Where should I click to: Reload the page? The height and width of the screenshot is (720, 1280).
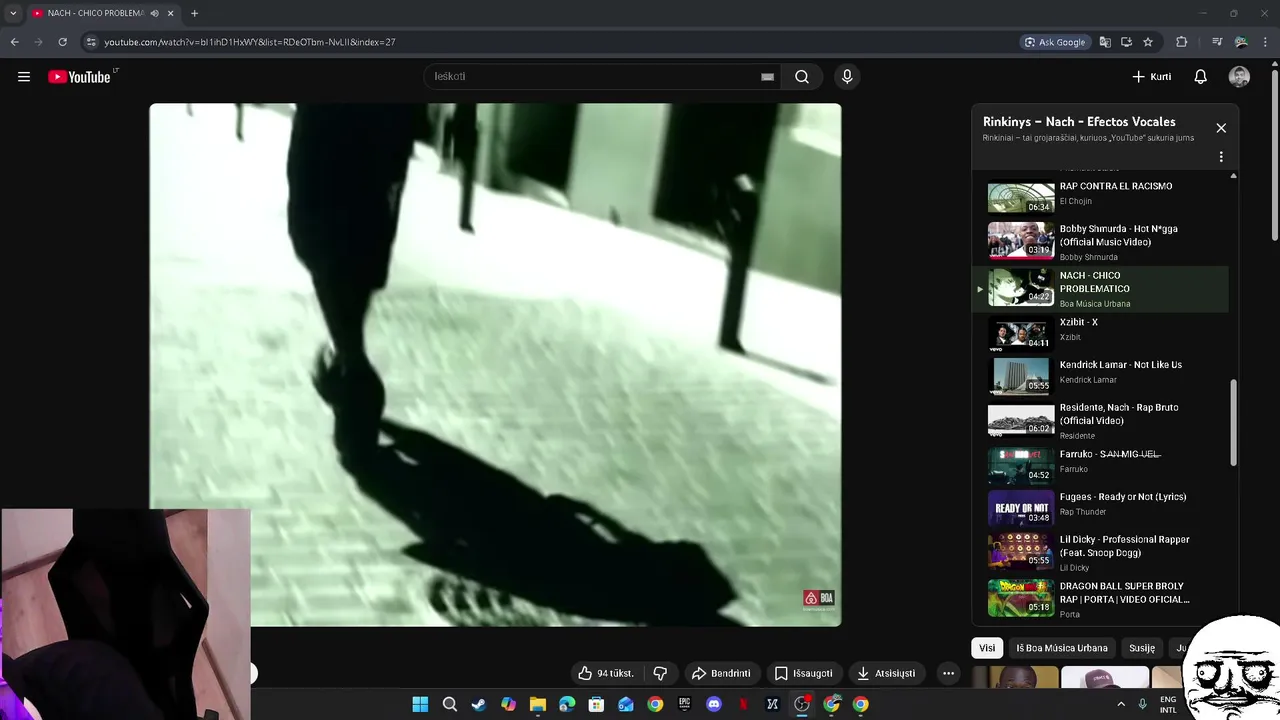pyautogui.click(x=62, y=42)
